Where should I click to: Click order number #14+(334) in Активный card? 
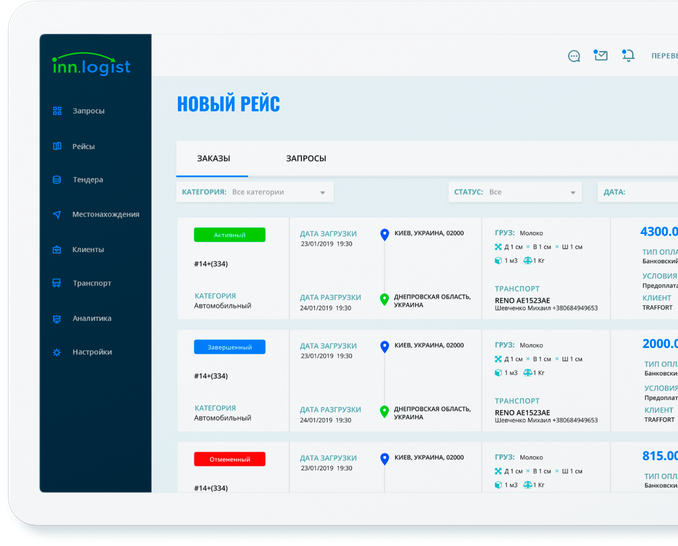[x=211, y=264]
